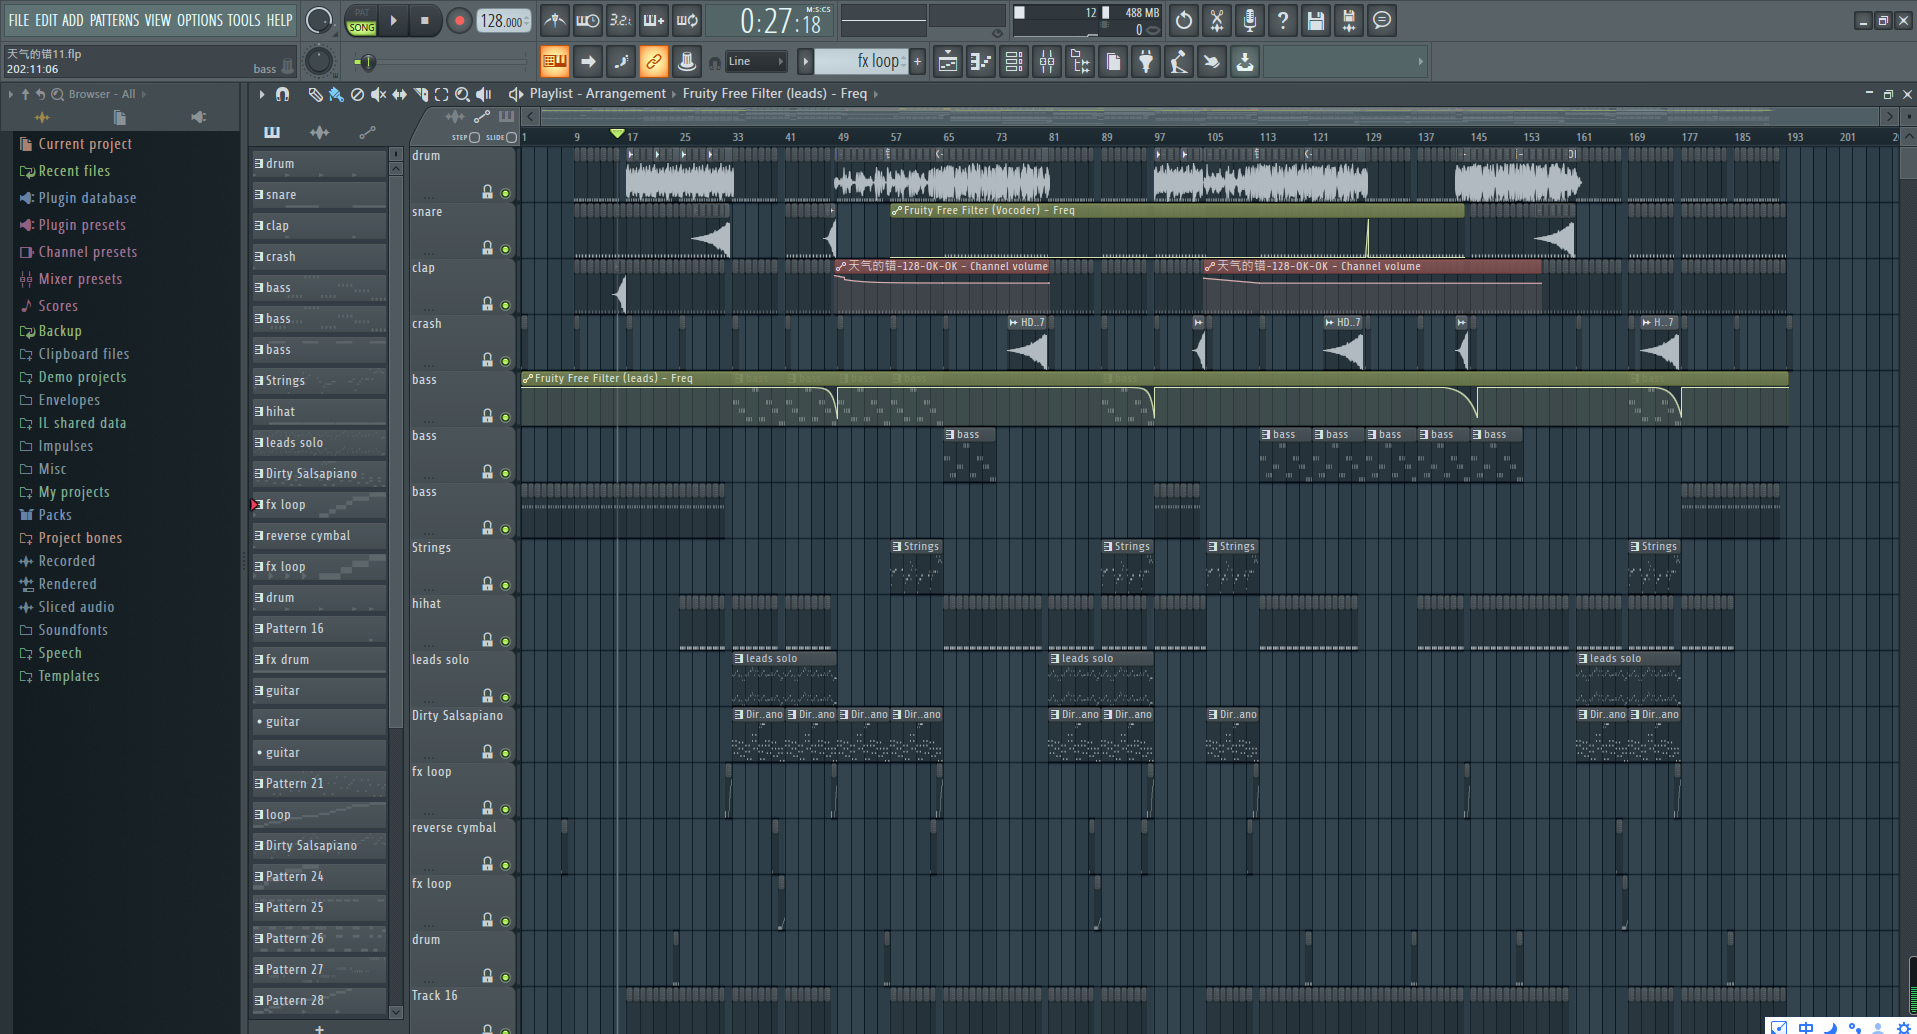Expand the Packs browser folder
Viewport: 1917px width, 1034px height.
click(55, 515)
